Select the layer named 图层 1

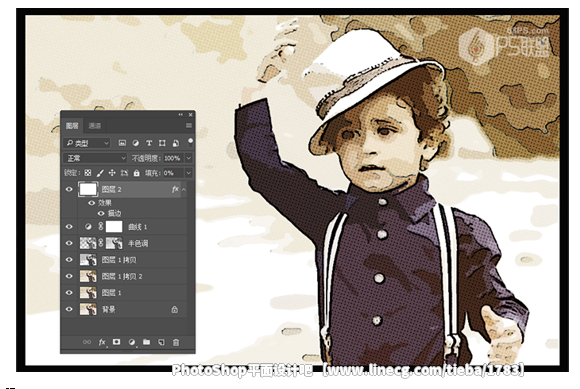[111, 292]
